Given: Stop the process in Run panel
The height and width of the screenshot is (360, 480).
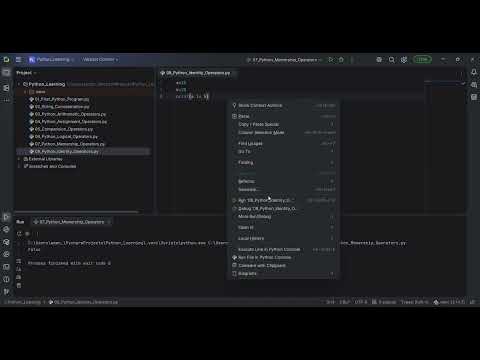Looking at the screenshot, I should 27,234.
